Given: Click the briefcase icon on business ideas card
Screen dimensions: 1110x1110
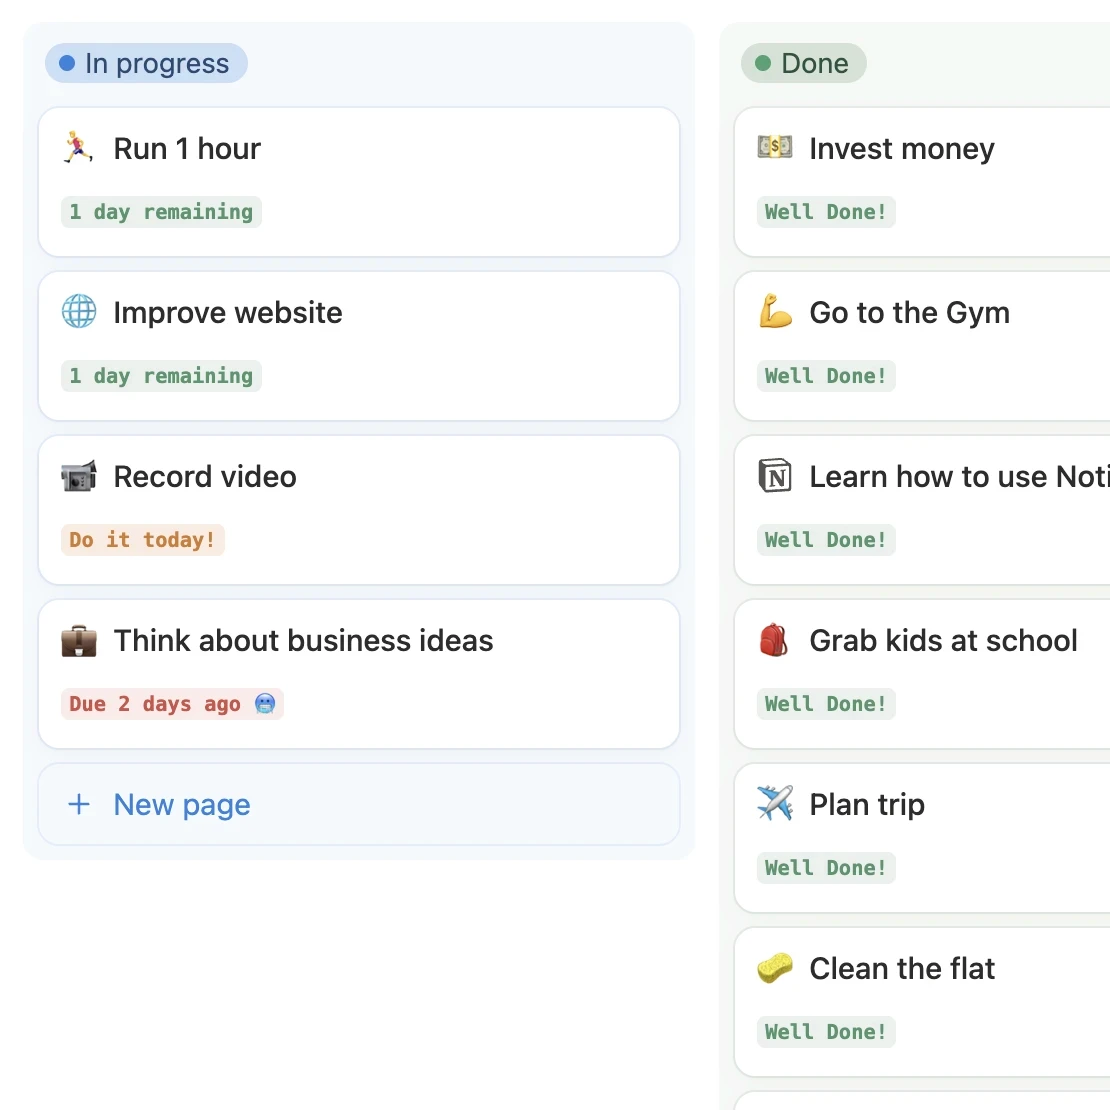Looking at the screenshot, I should [x=78, y=640].
